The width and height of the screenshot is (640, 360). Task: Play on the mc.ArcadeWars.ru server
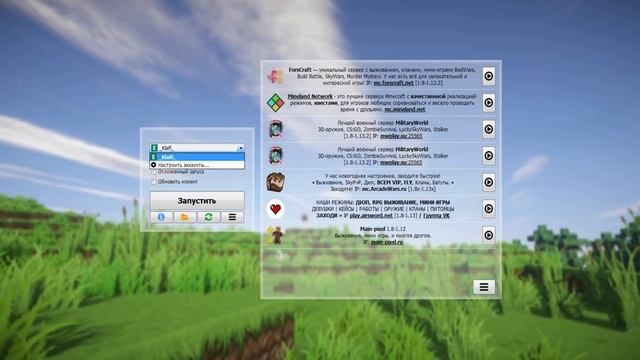489,182
